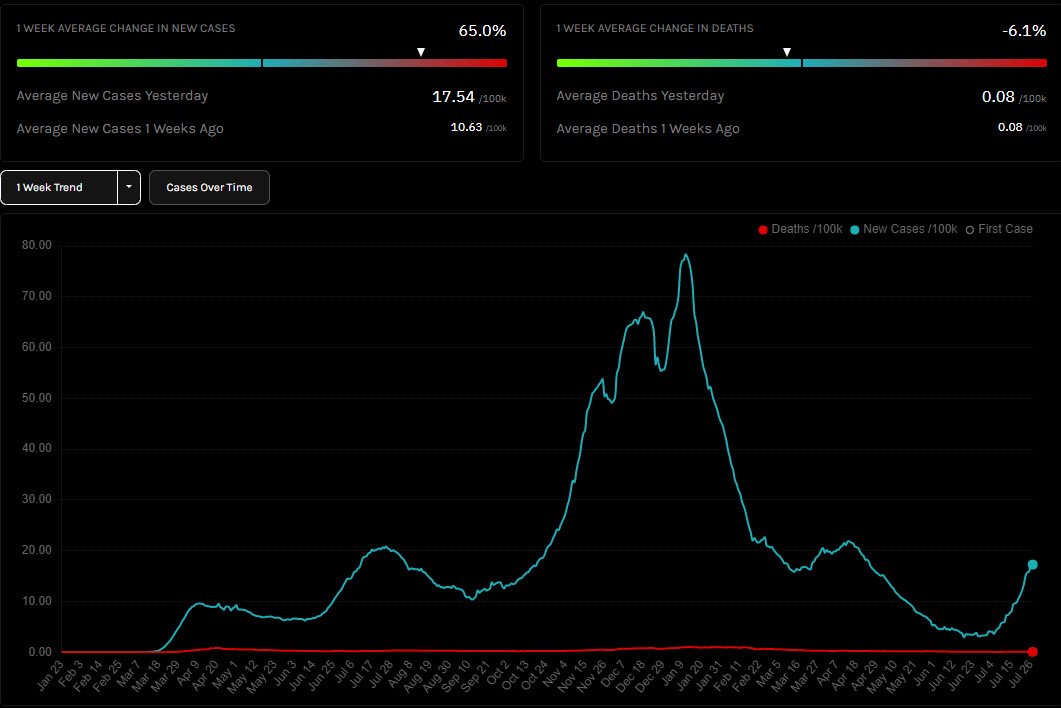The height and width of the screenshot is (708, 1061).
Task: Select the '1 Week Average Change in New Cases' heading
Action: (126, 28)
